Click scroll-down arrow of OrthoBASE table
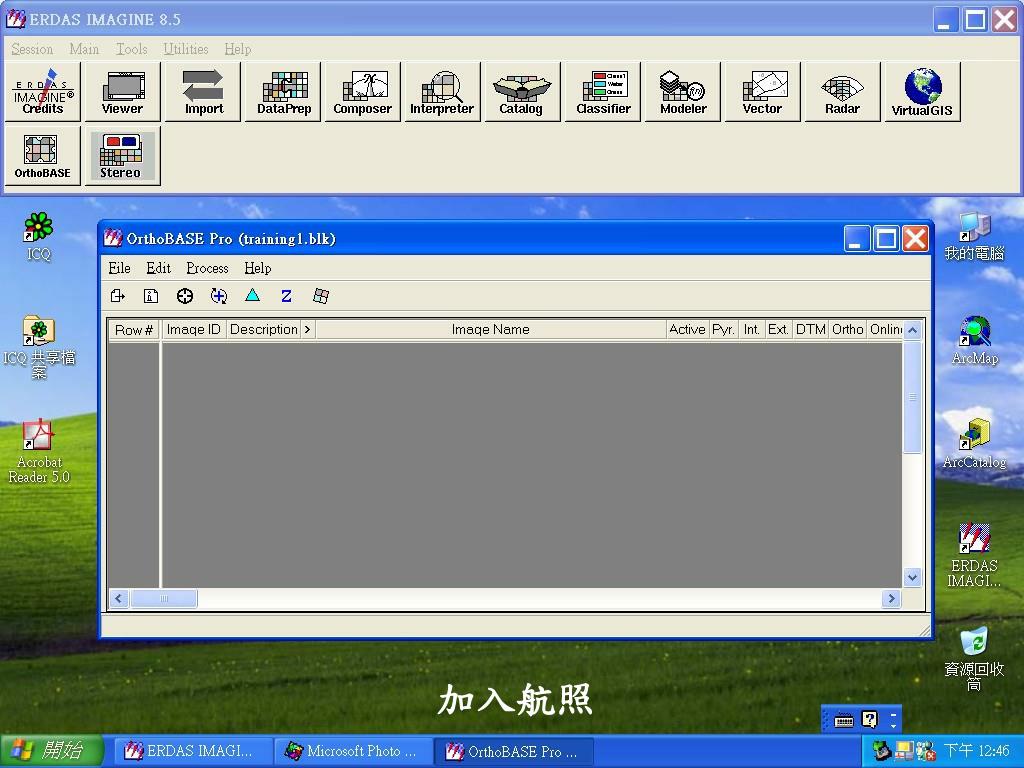This screenshot has width=1024, height=768. click(x=912, y=577)
